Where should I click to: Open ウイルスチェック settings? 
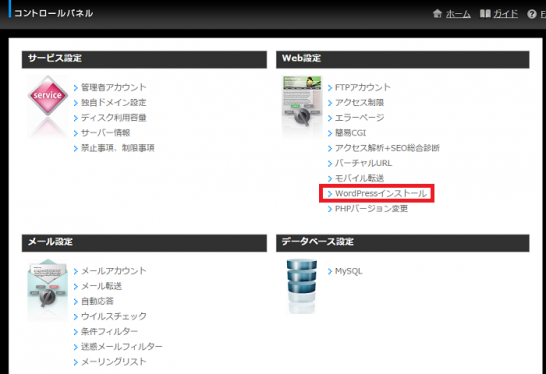pyautogui.click(x=114, y=316)
